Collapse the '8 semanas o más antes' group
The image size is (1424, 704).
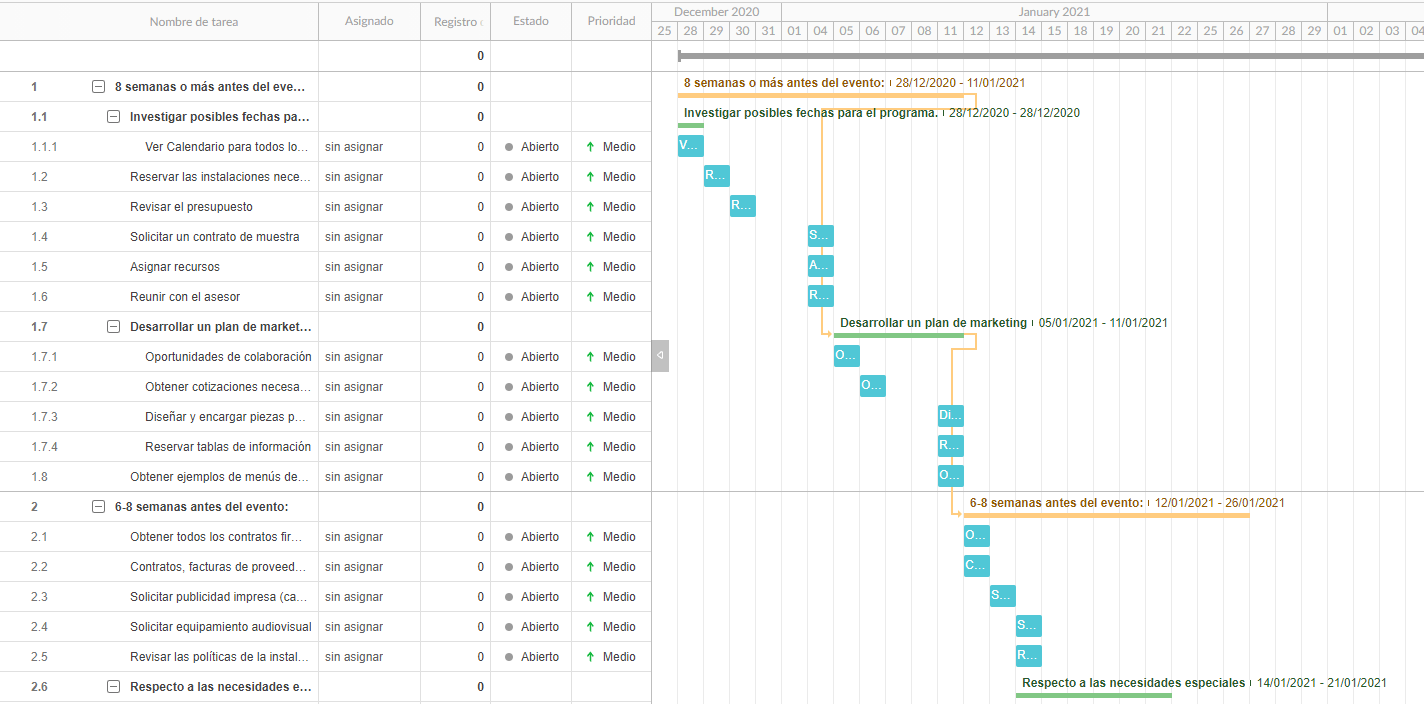pos(98,87)
